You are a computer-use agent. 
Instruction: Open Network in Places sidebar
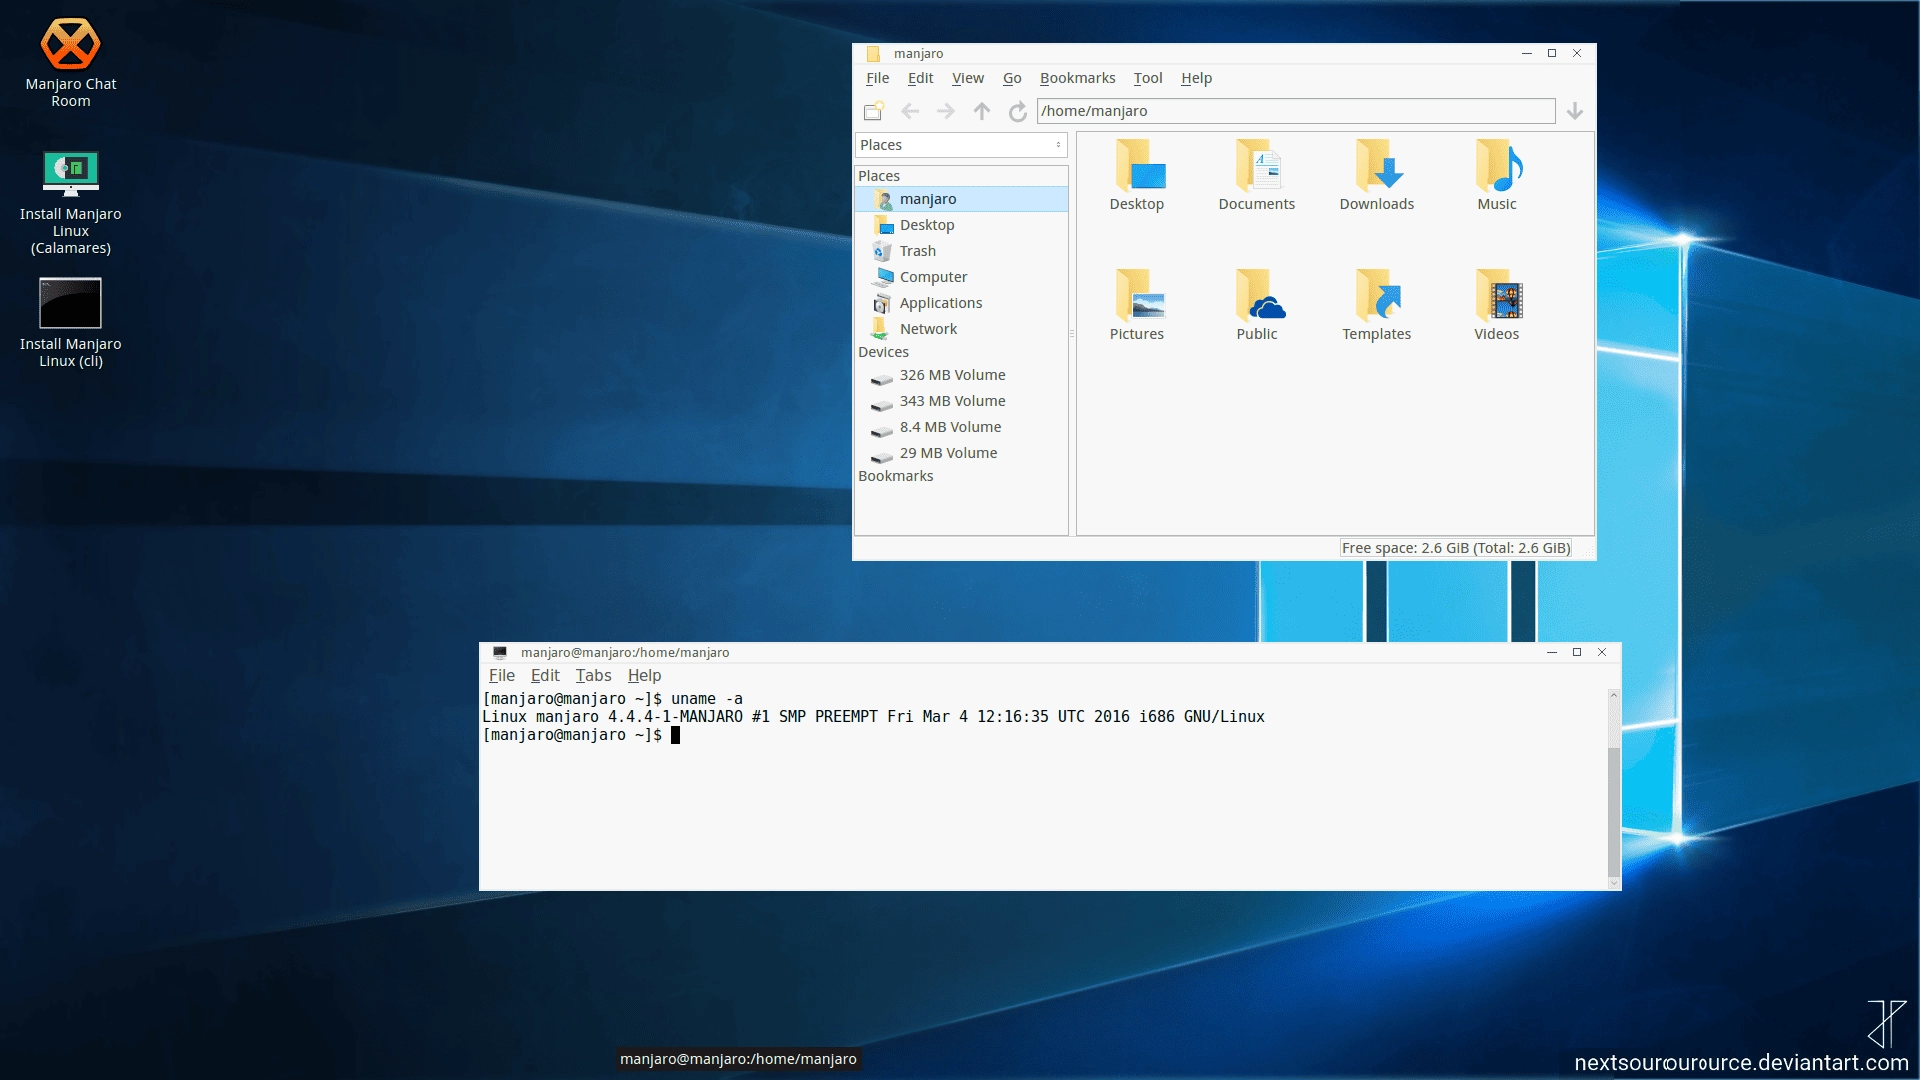pyautogui.click(x=961, y=329)
